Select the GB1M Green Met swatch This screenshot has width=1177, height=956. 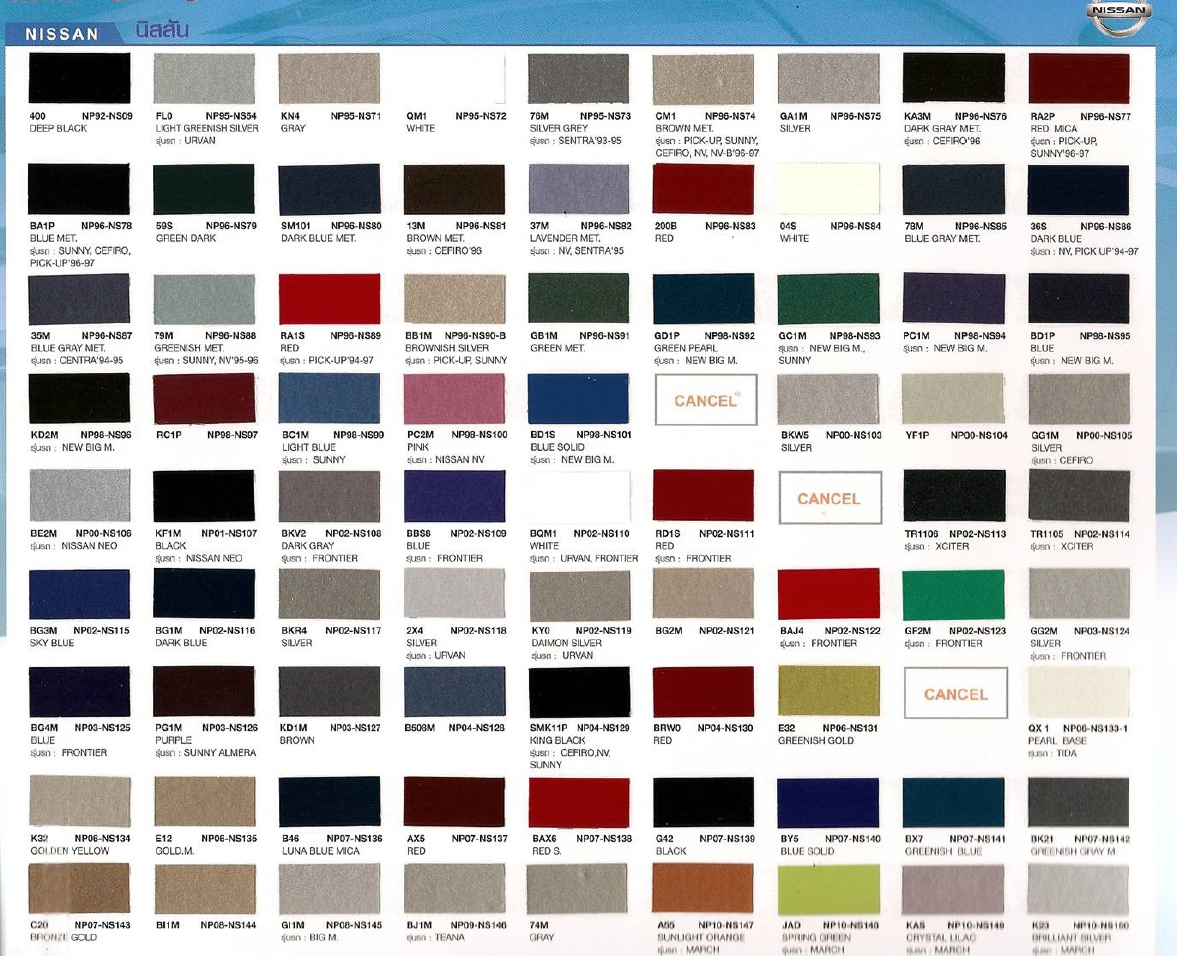pos(579,299)
